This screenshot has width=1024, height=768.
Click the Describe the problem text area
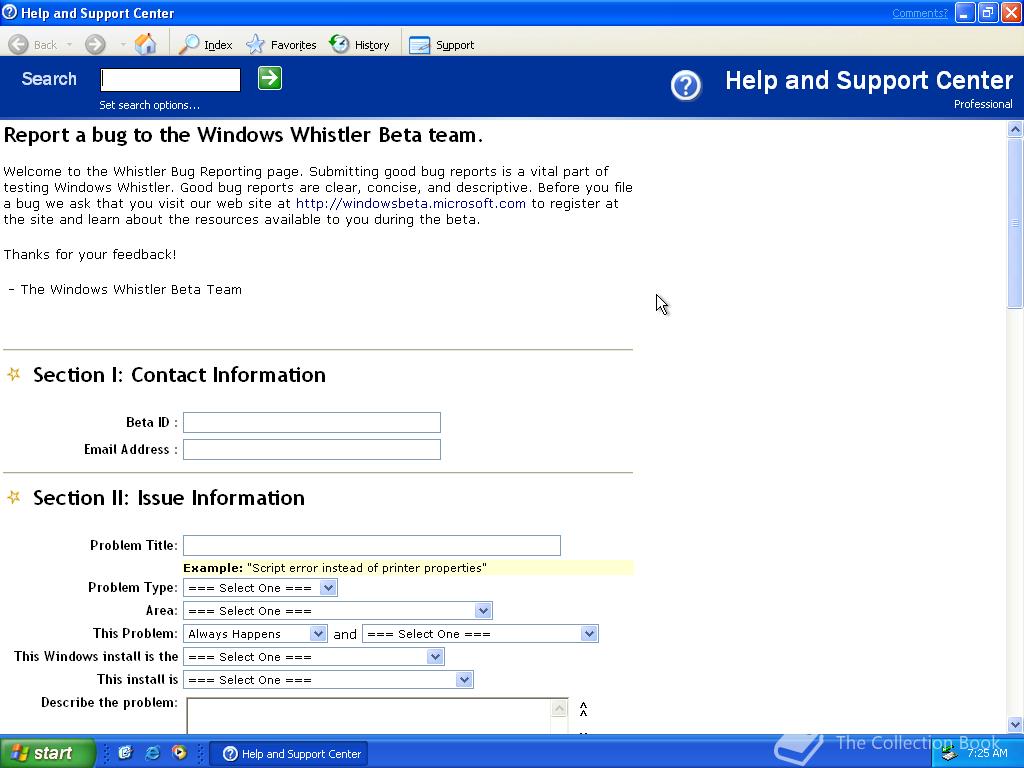click(370, 716)
